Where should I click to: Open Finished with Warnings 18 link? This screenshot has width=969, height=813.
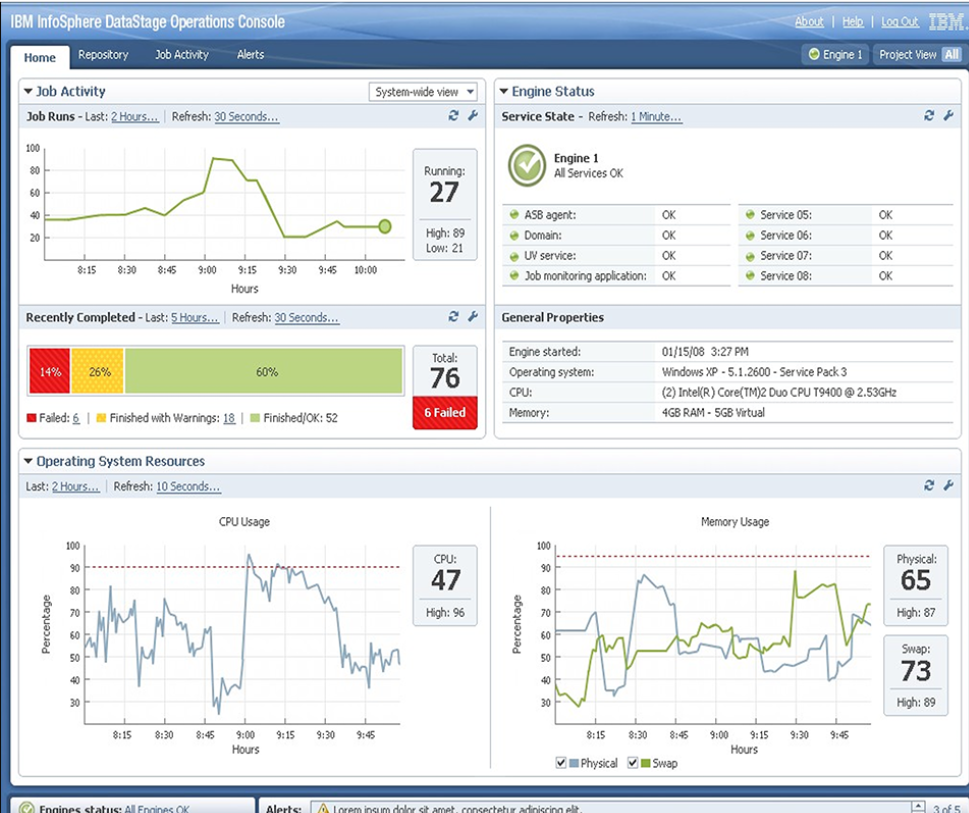pos(229,418)
